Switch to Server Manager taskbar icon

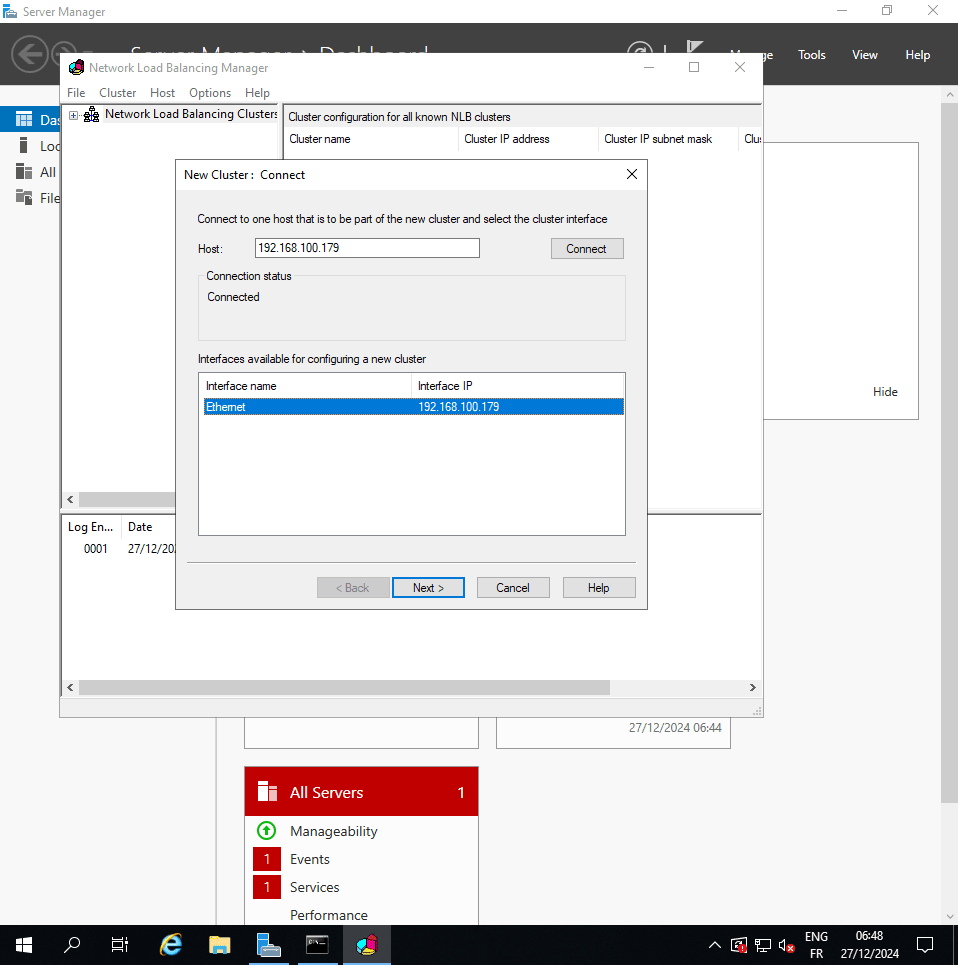point(268,944)
